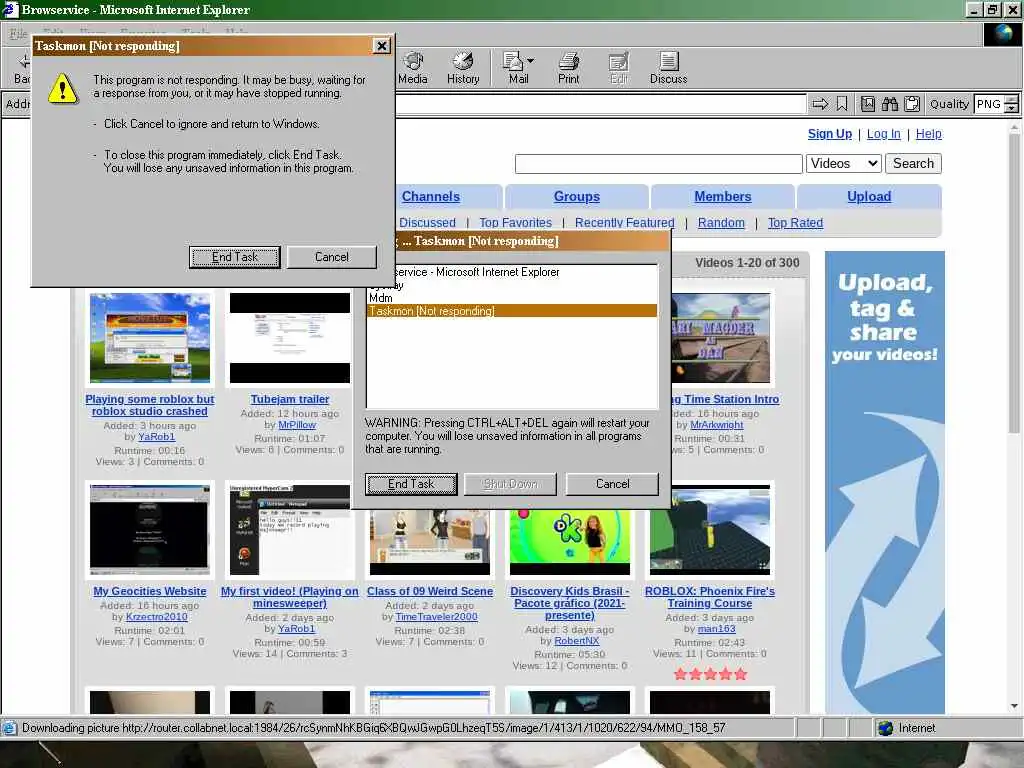Screen dimensions: 1024x768
Task: Open uploader MrPillow profile link
Action: (x=297, y=424)
